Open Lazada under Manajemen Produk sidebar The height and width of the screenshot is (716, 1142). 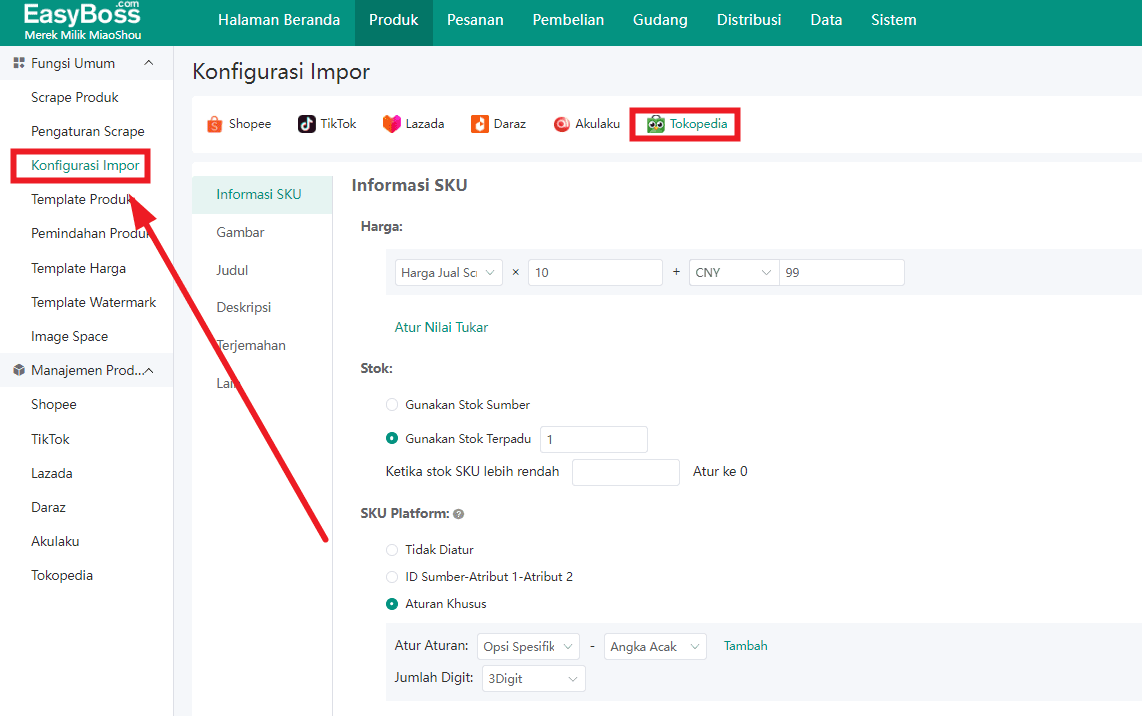tap(52, 473)
